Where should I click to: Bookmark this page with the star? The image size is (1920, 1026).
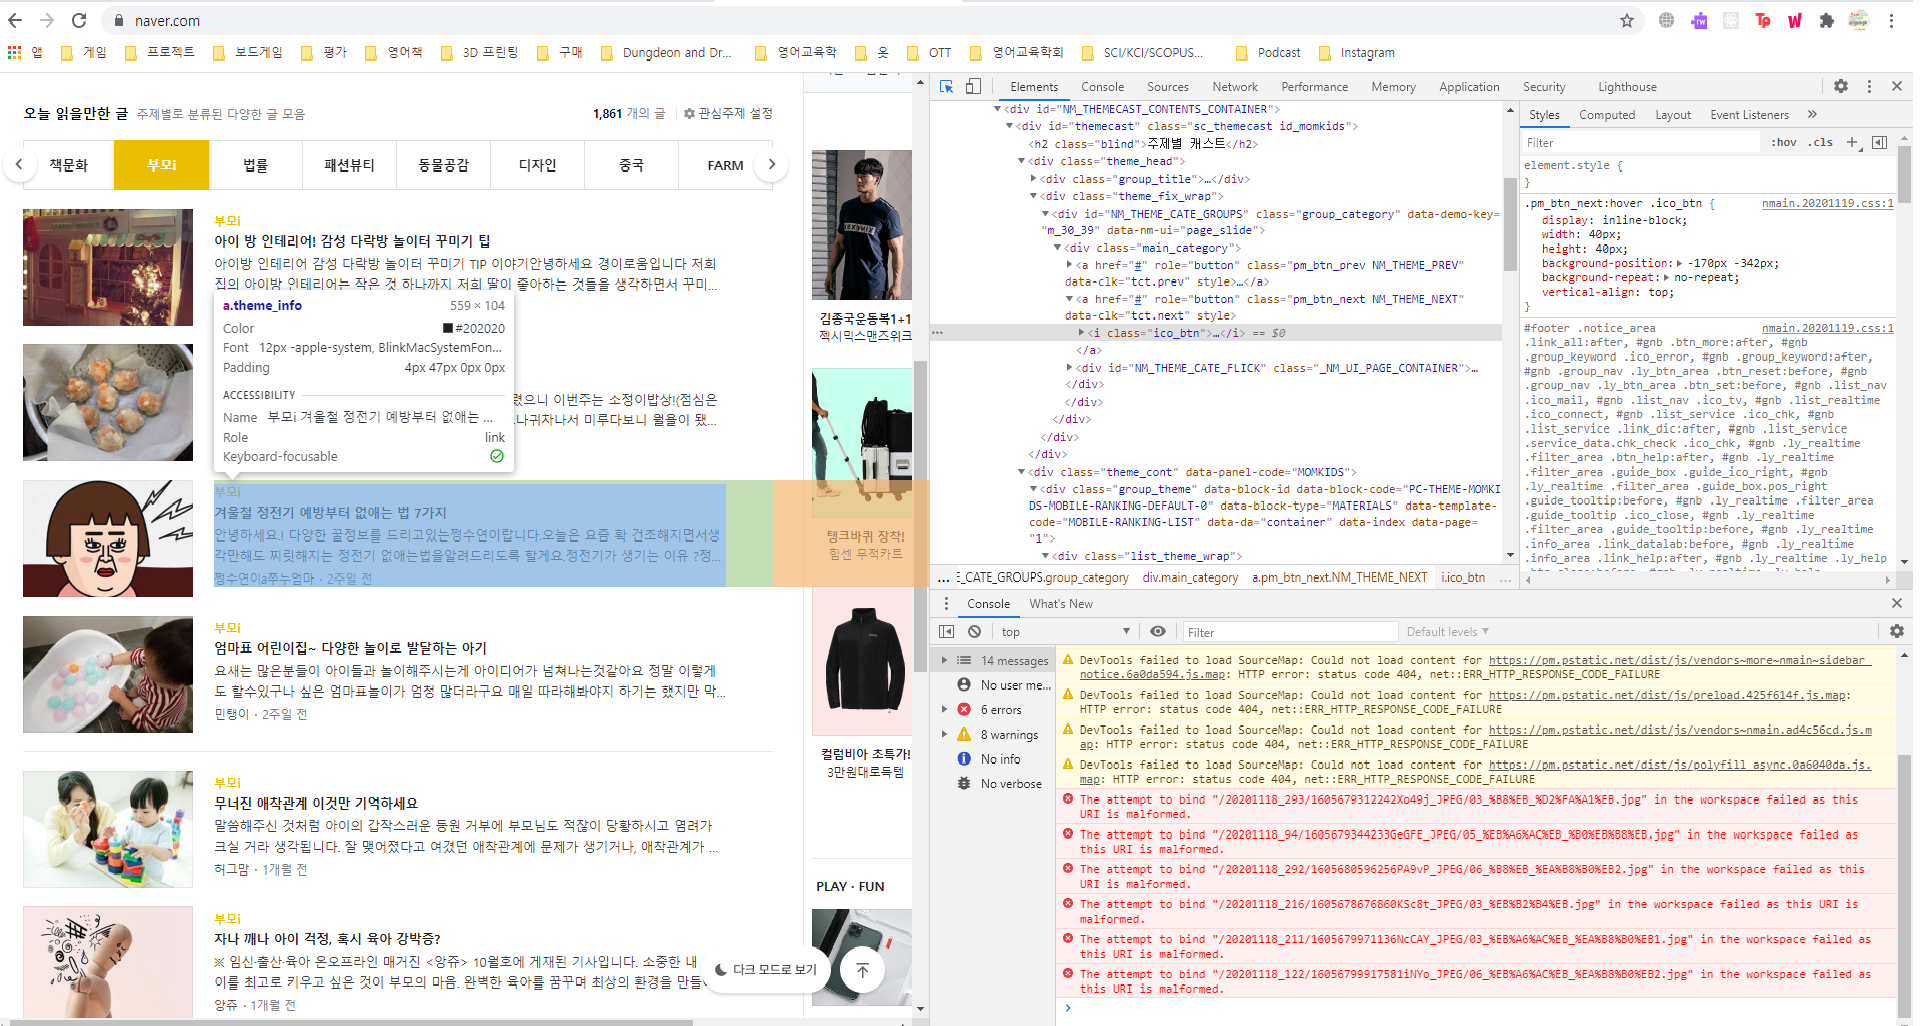[1627, 20]
